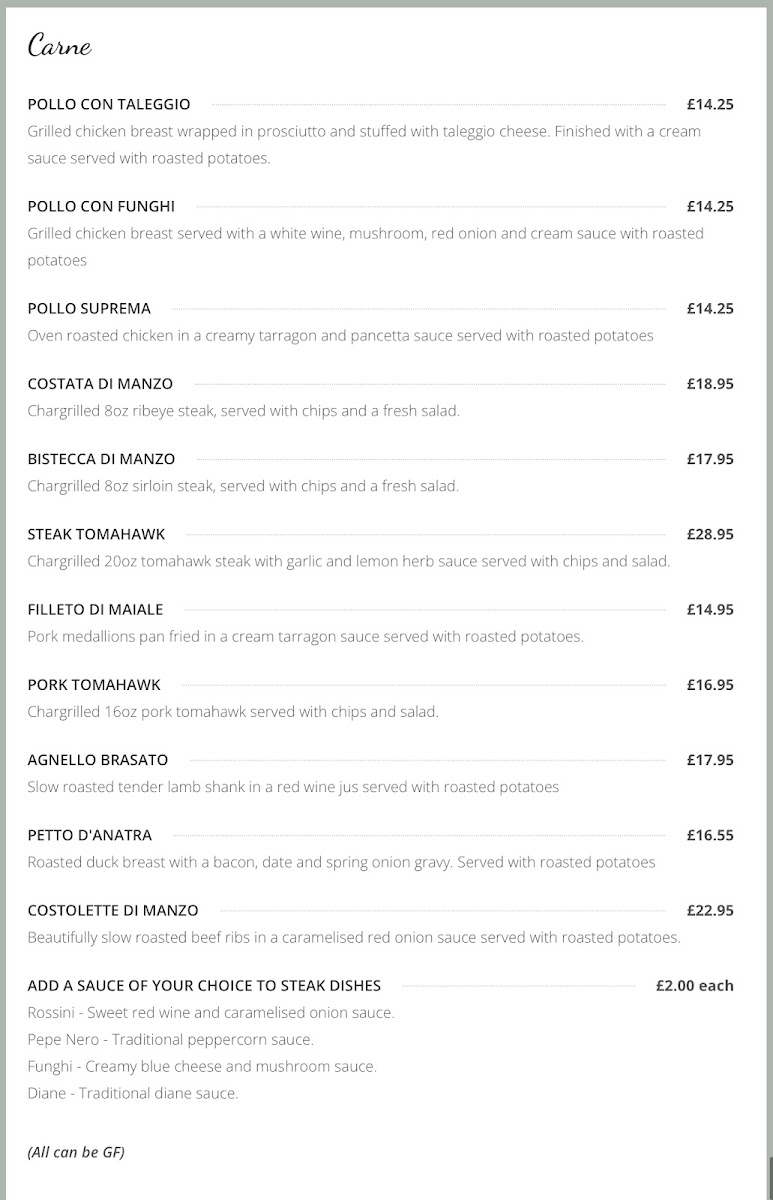Pick the Filleto di Maiale dish name

(x=95, y=609)
